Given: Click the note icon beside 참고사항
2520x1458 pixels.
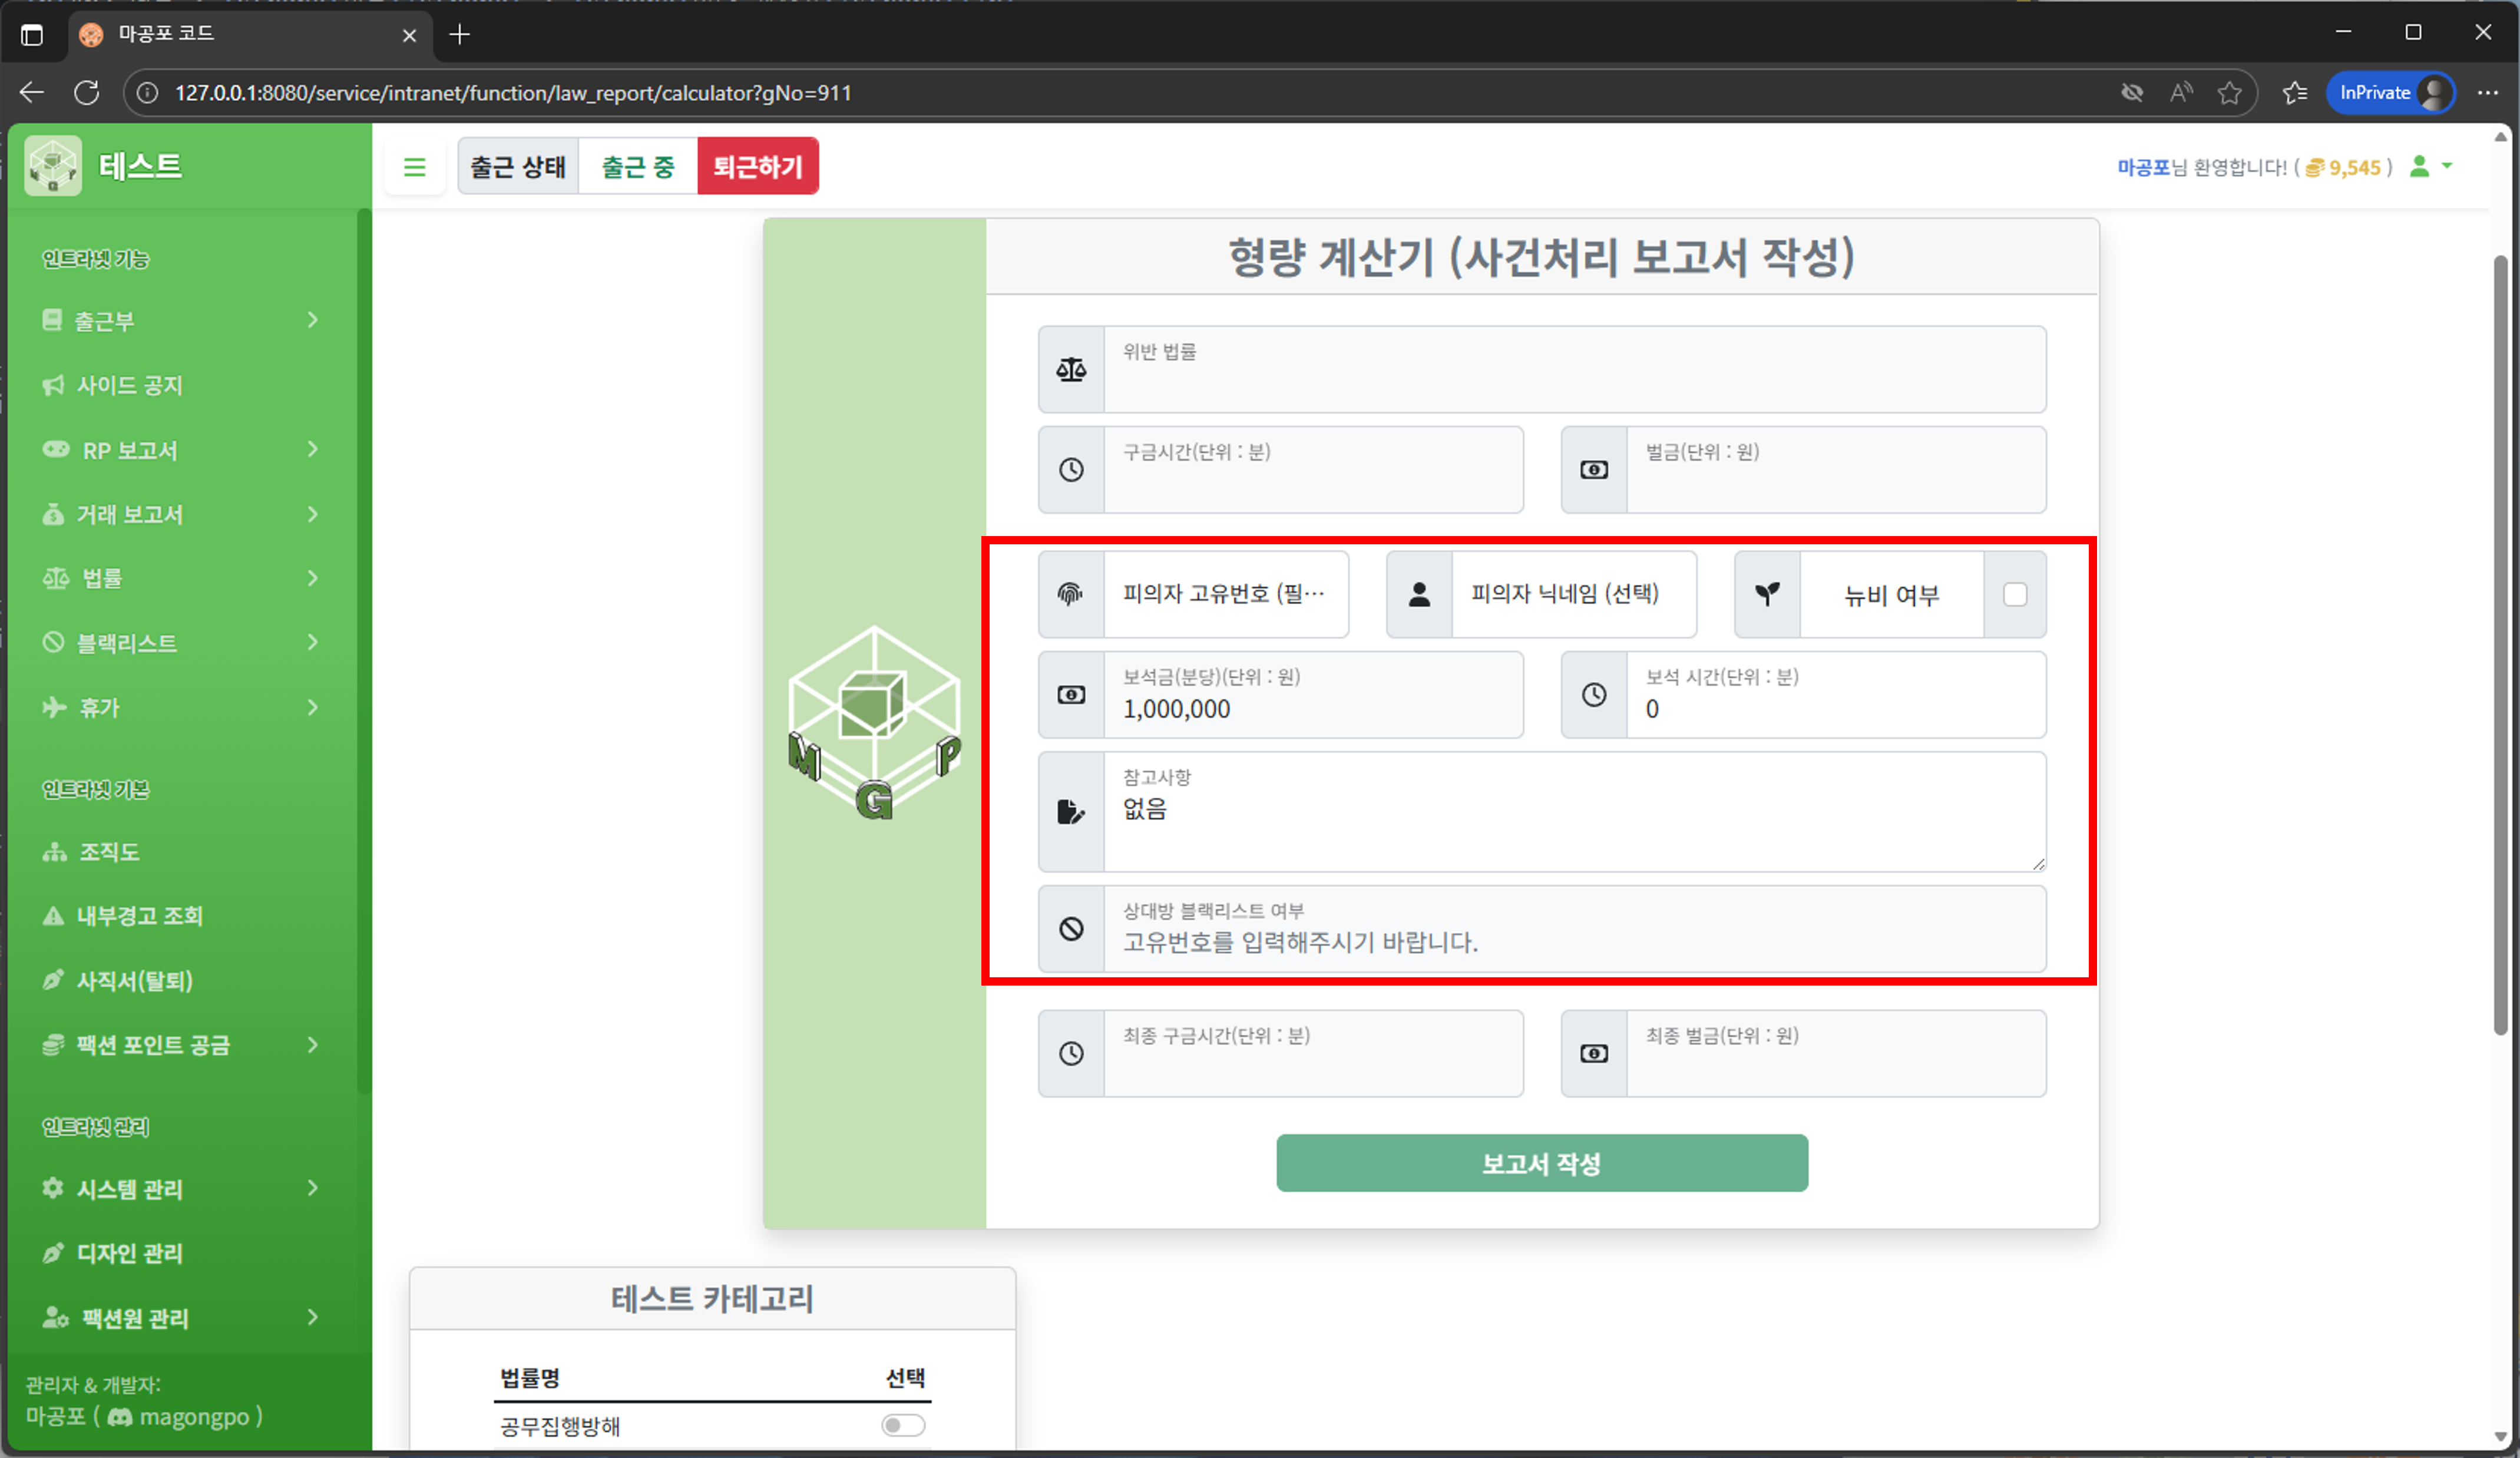Looking at the screenshot, I should coord(1071,812).
